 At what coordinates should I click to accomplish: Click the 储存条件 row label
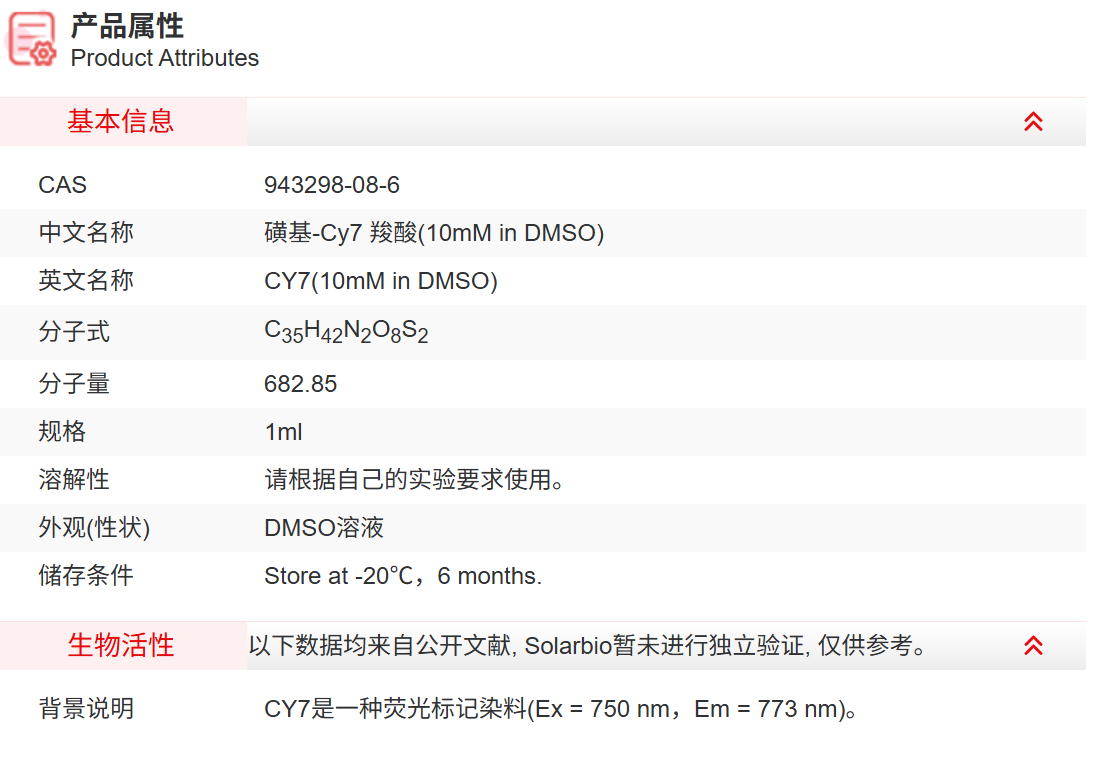point(86,576)
